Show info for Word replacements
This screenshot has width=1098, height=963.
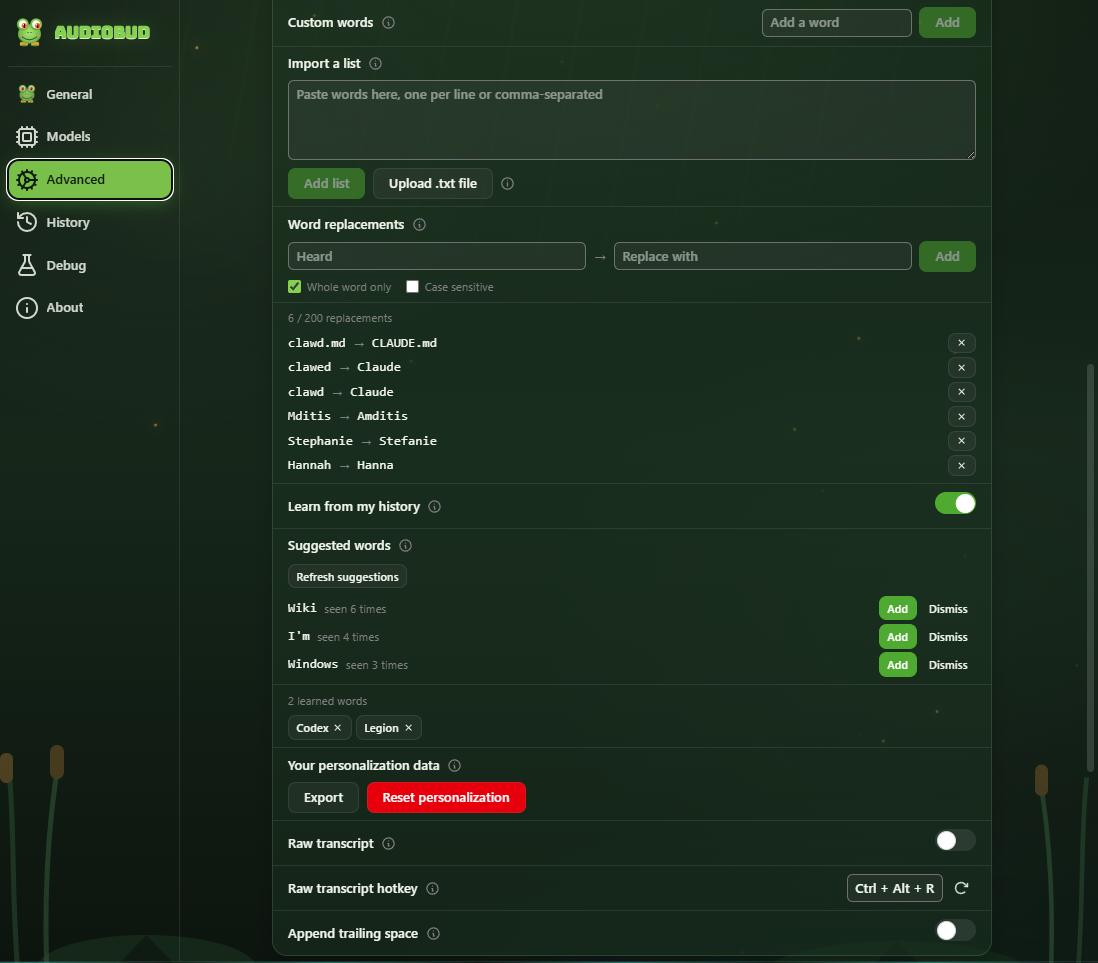[419, 225]
